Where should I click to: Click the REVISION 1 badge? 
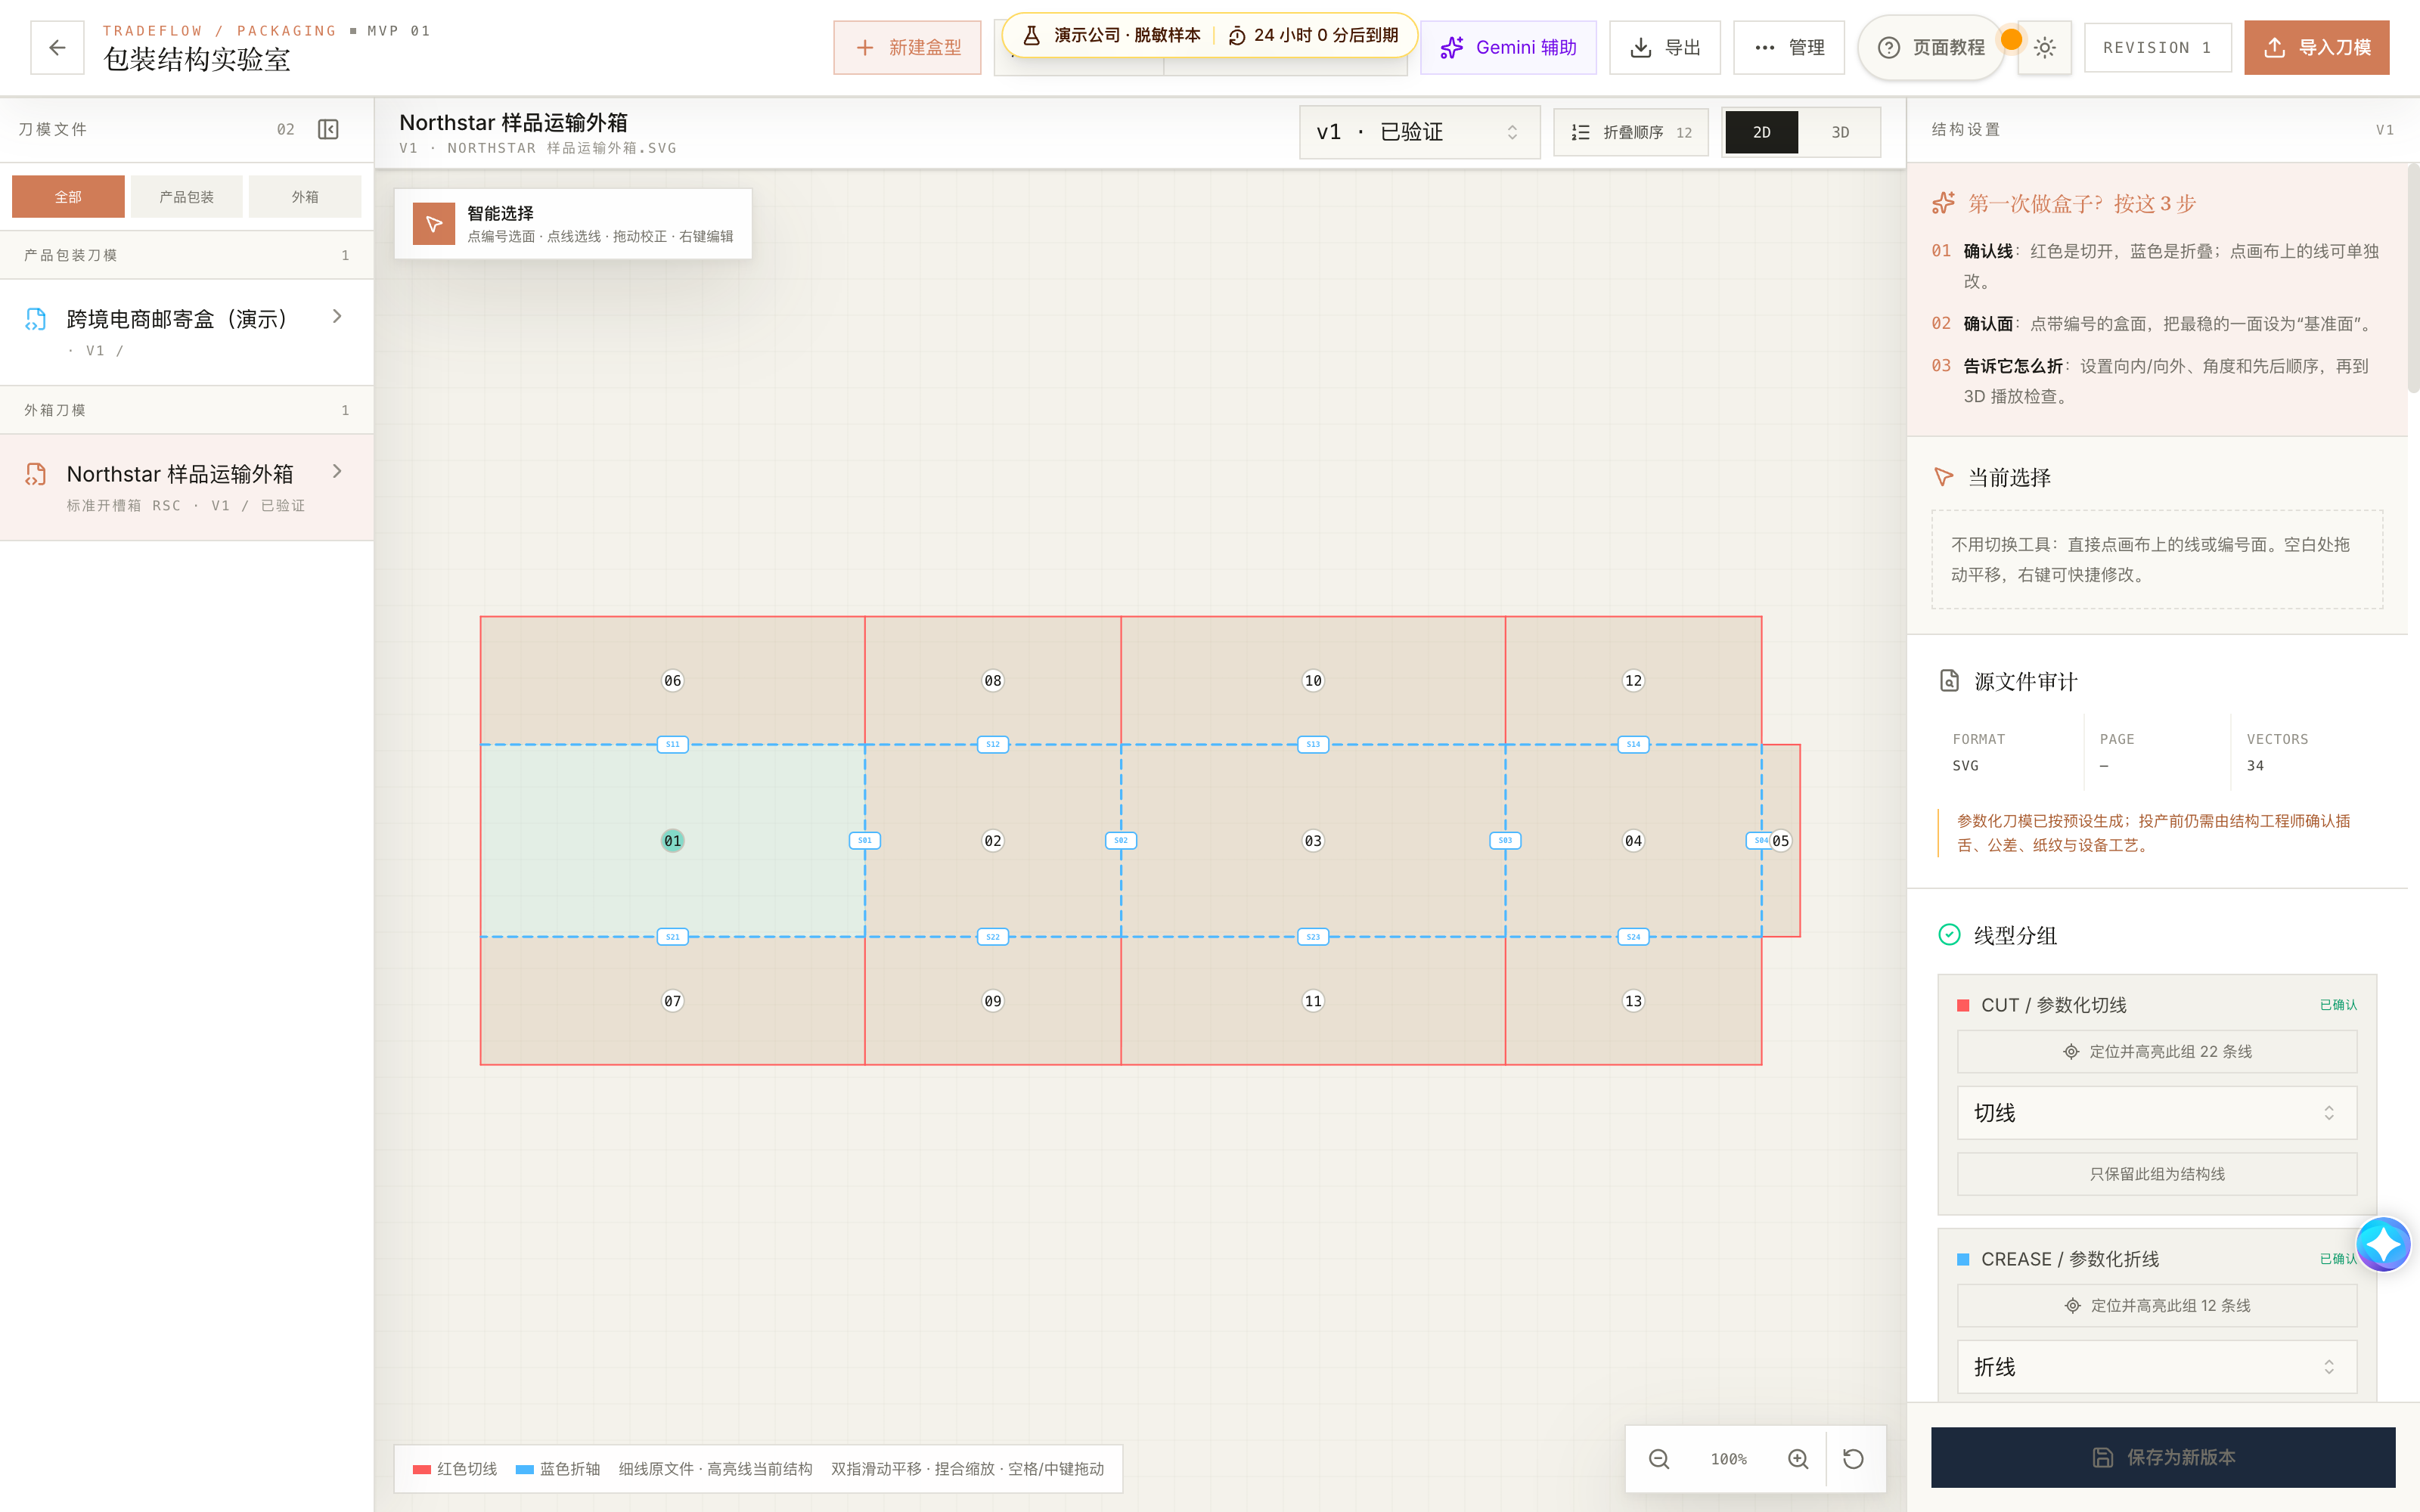pyautogui.click(x=2157, y=47)
